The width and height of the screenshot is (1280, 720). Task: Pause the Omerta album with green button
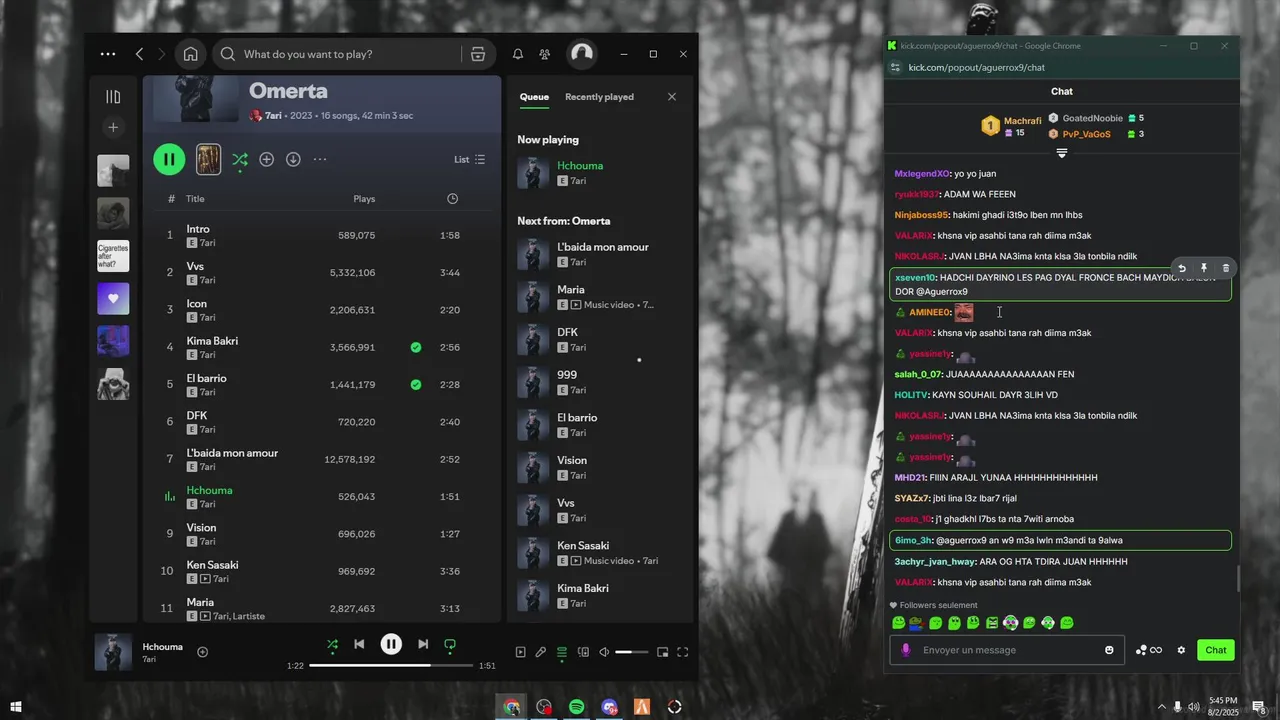tap(169, 159)
